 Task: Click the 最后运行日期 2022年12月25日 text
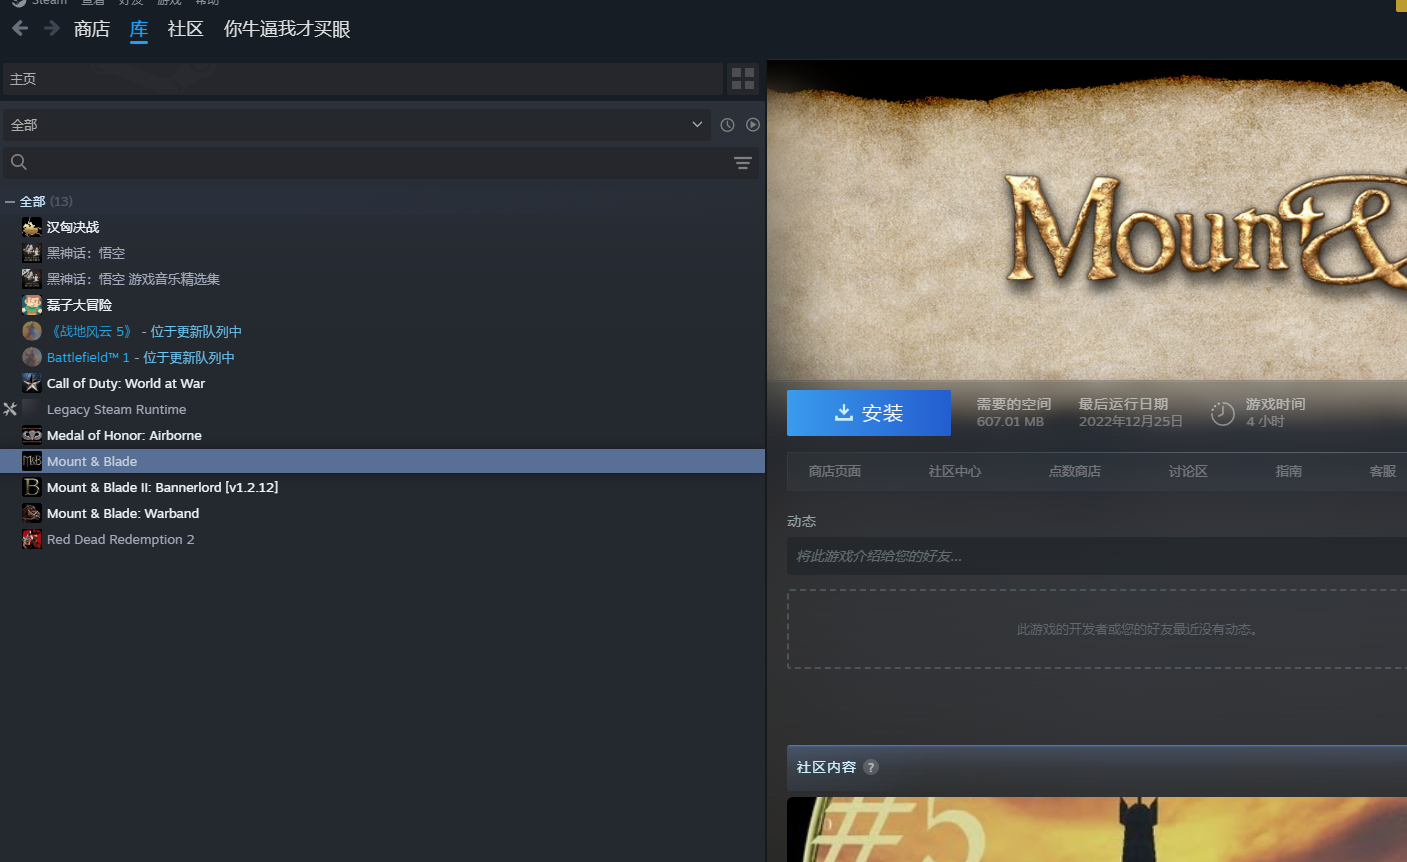(1131, 412)
